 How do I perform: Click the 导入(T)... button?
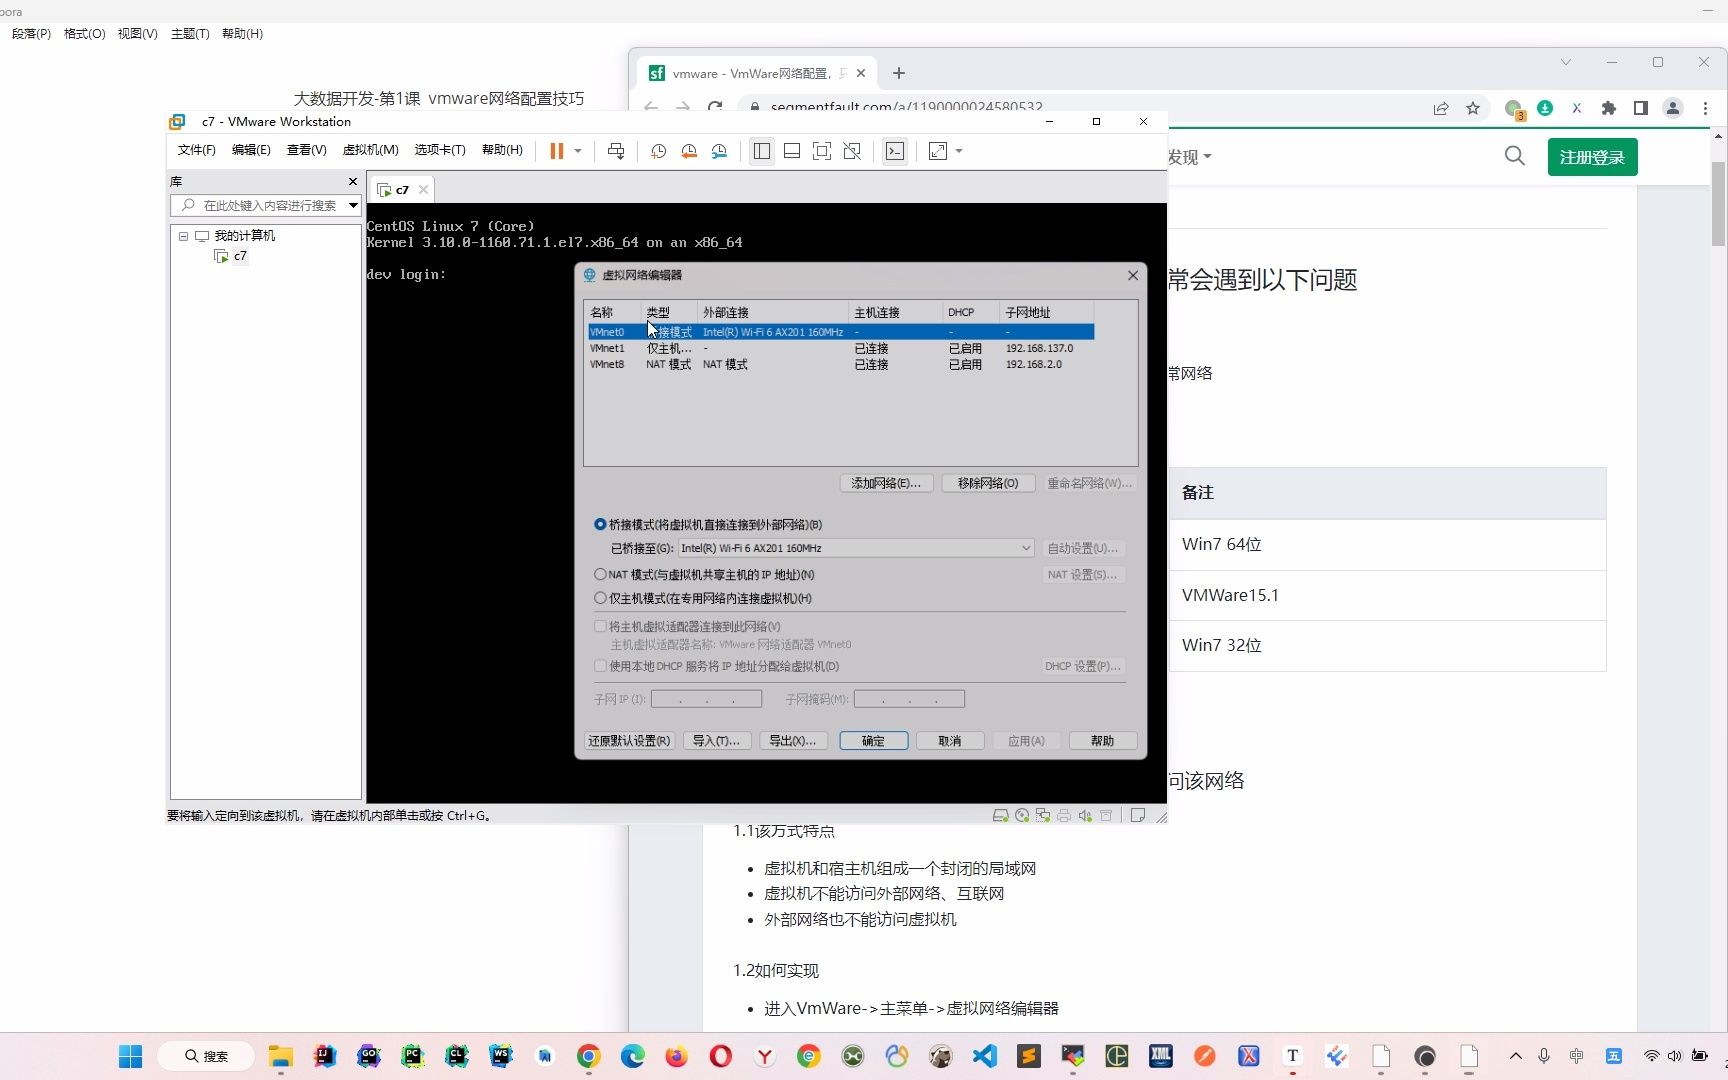[x=716, y=741]
